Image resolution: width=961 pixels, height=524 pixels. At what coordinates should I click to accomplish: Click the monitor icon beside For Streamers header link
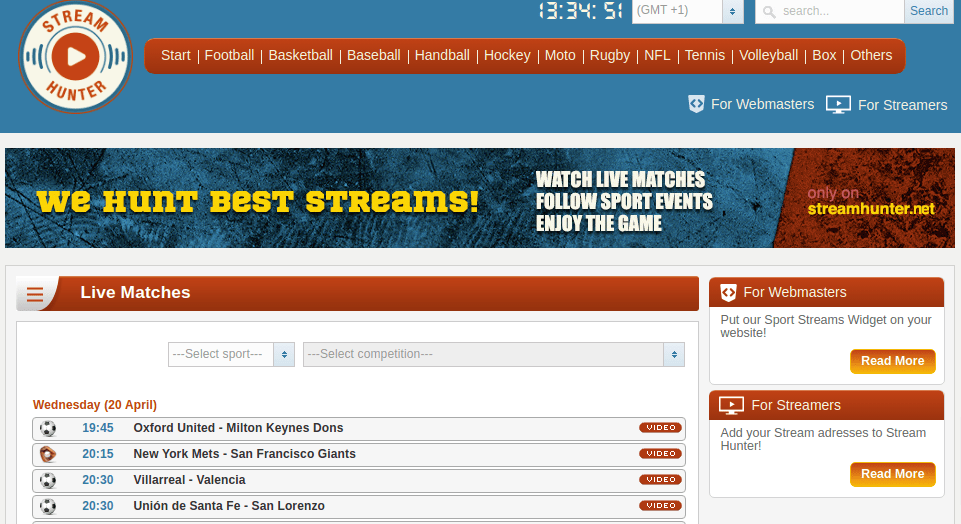(838, 105)
